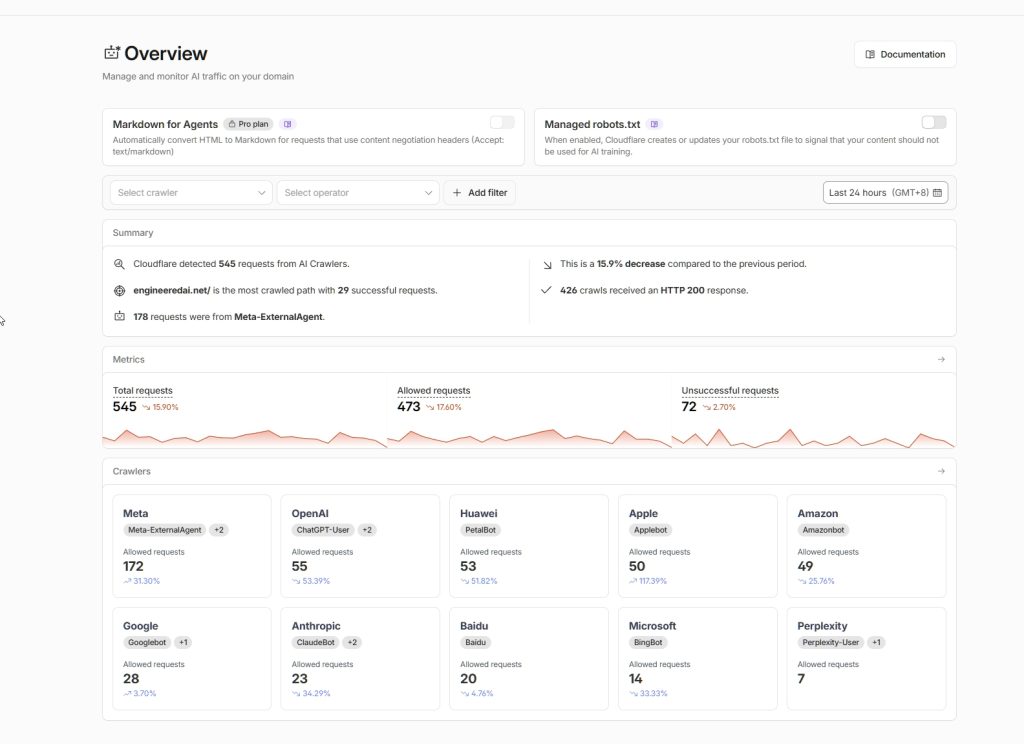1024x744 pixels.
Task: Click the Allowed requests sparkline chart
Action: 529,438
